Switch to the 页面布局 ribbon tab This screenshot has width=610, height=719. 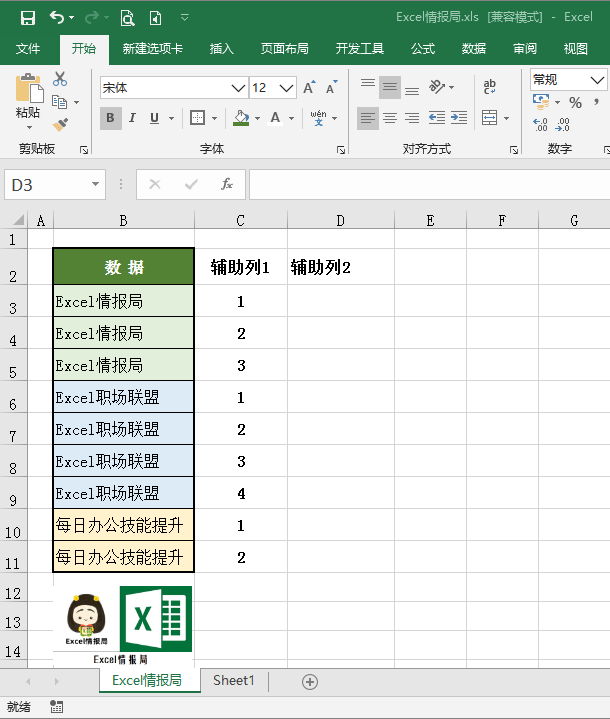[x=284, y=49]
